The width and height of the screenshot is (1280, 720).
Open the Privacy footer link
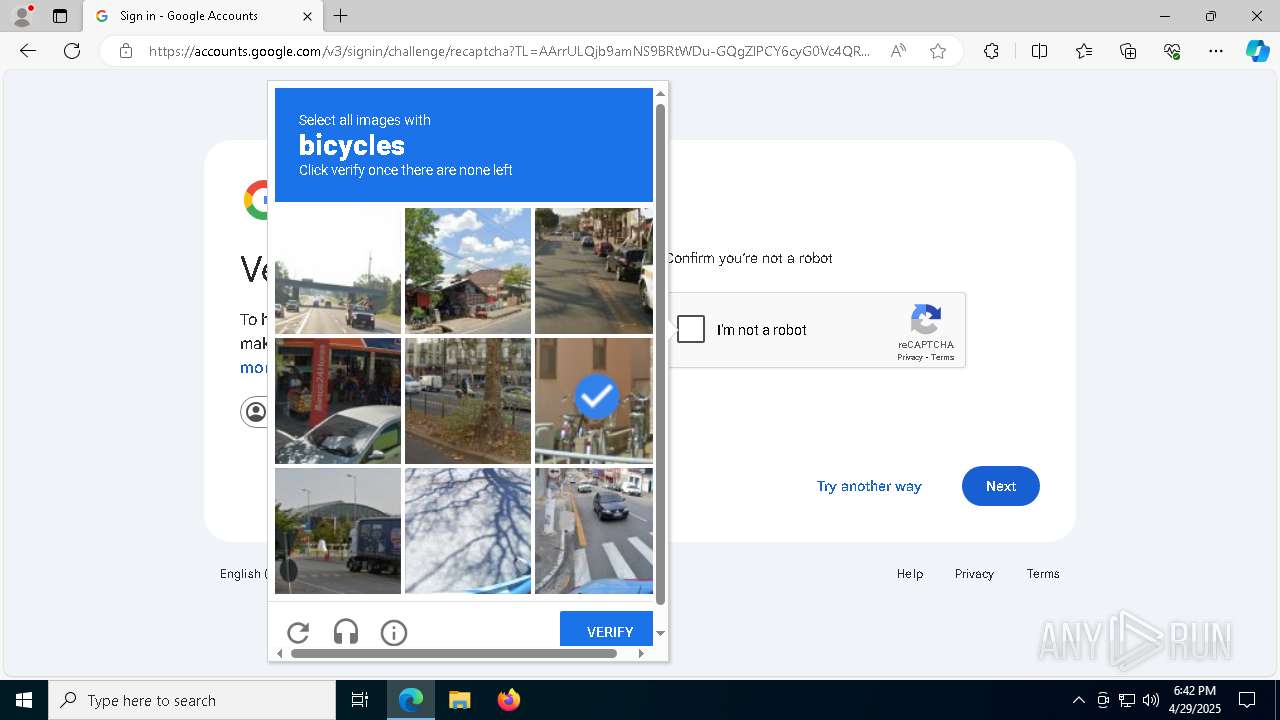coord(974,573)
